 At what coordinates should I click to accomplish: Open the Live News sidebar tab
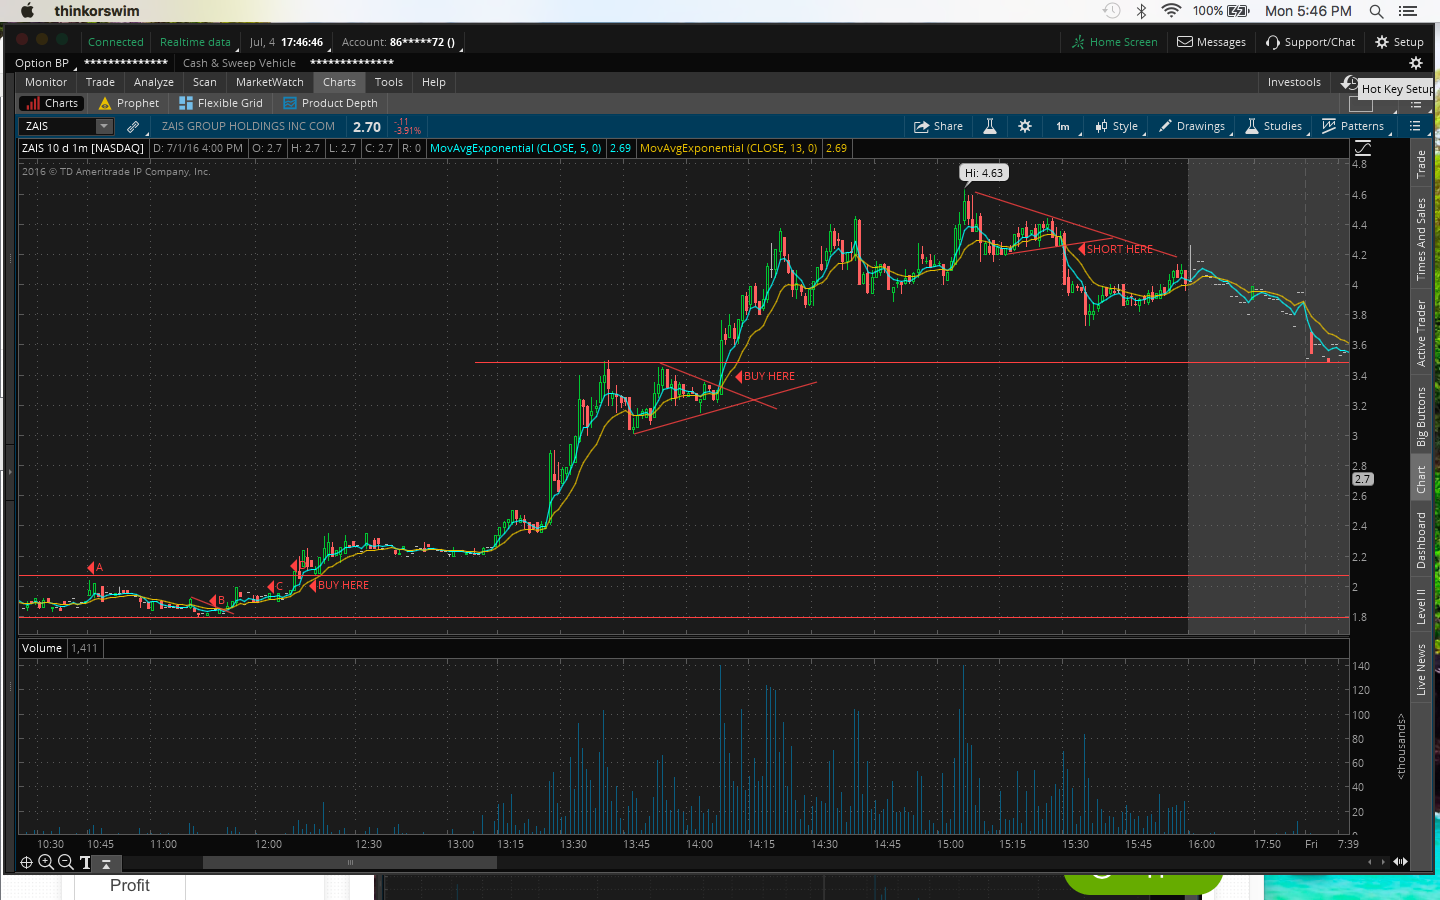pos(1421,669)
